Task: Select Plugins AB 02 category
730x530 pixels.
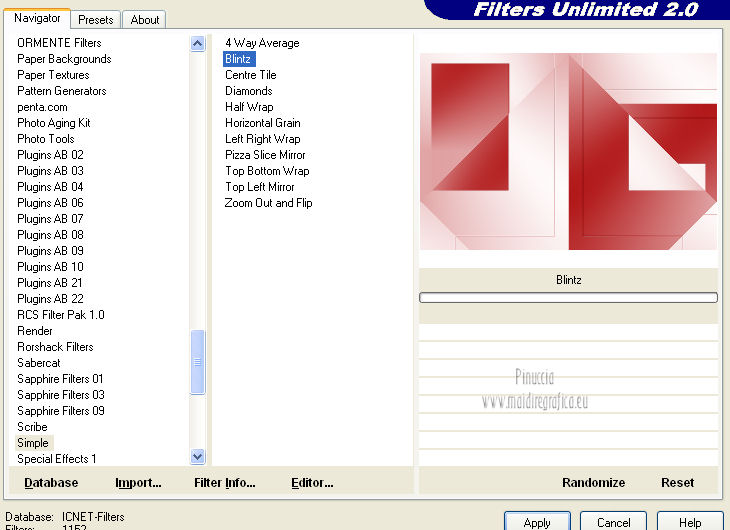Action: (x=50, y=155)
